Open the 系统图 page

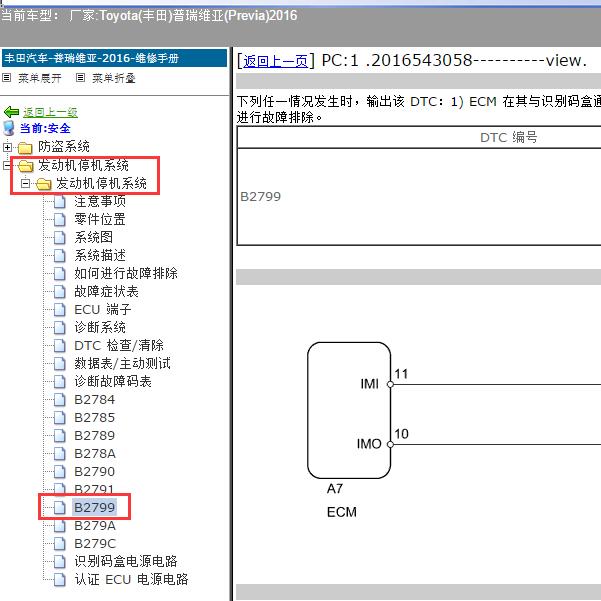tap(94, 237)
